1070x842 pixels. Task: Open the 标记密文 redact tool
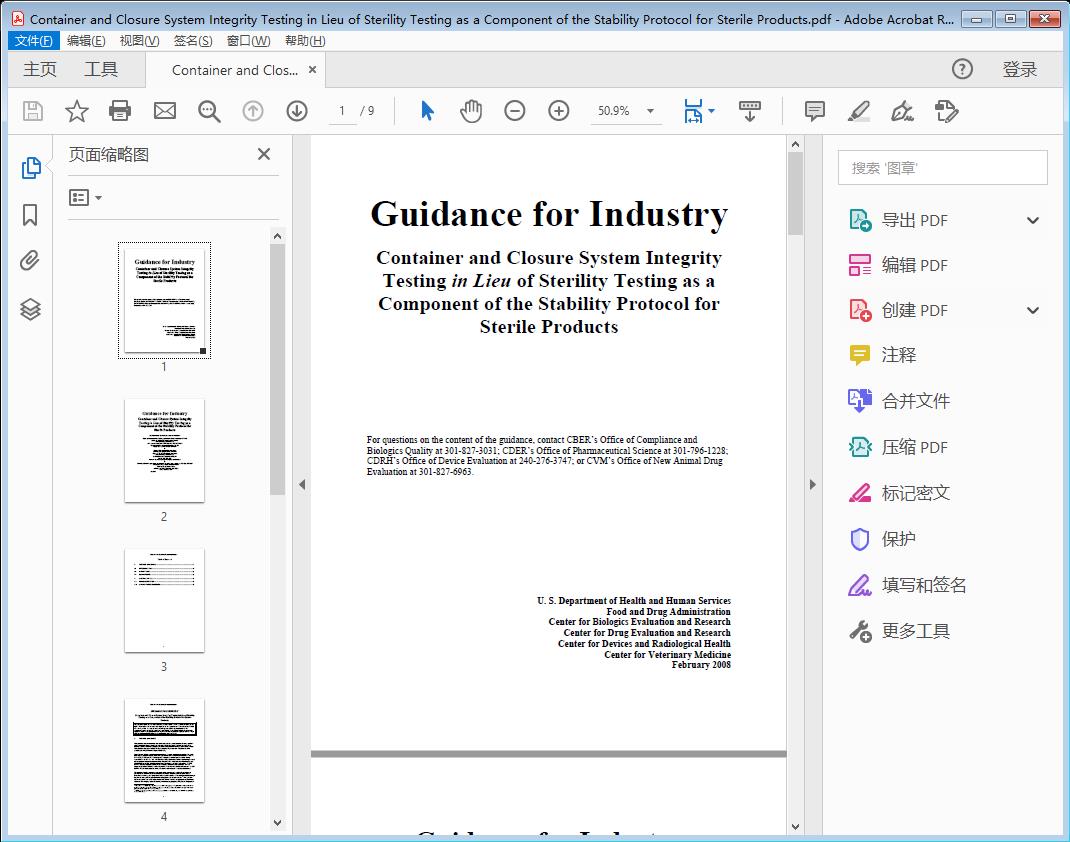point(899,493)
